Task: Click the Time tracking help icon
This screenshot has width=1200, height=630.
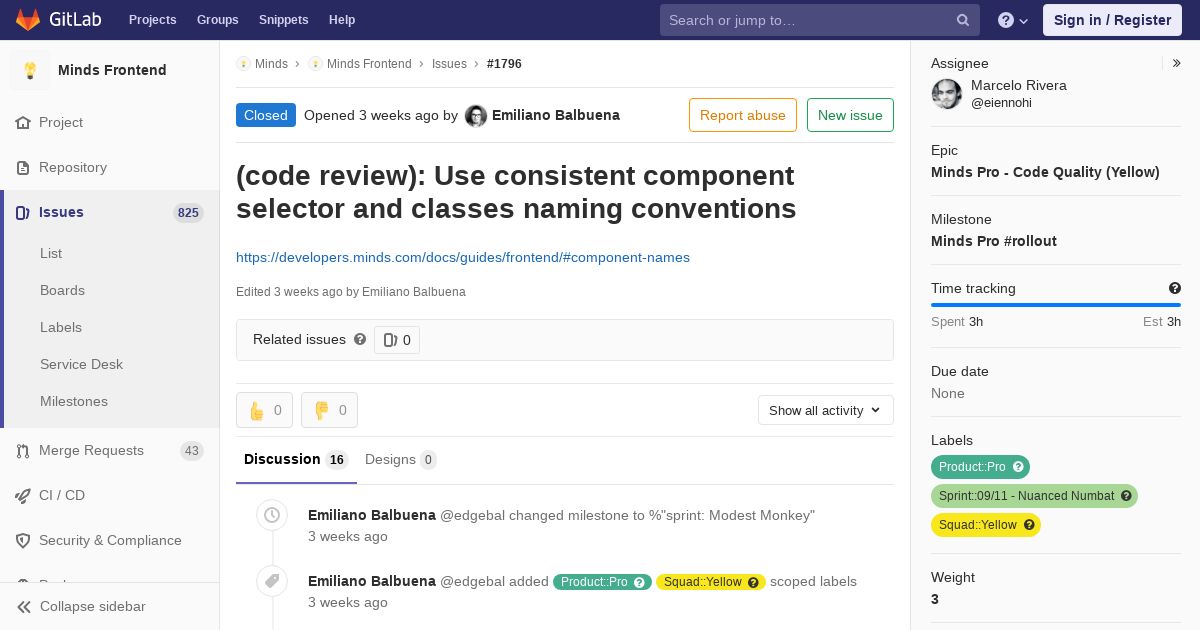Action: [1175, 288]
